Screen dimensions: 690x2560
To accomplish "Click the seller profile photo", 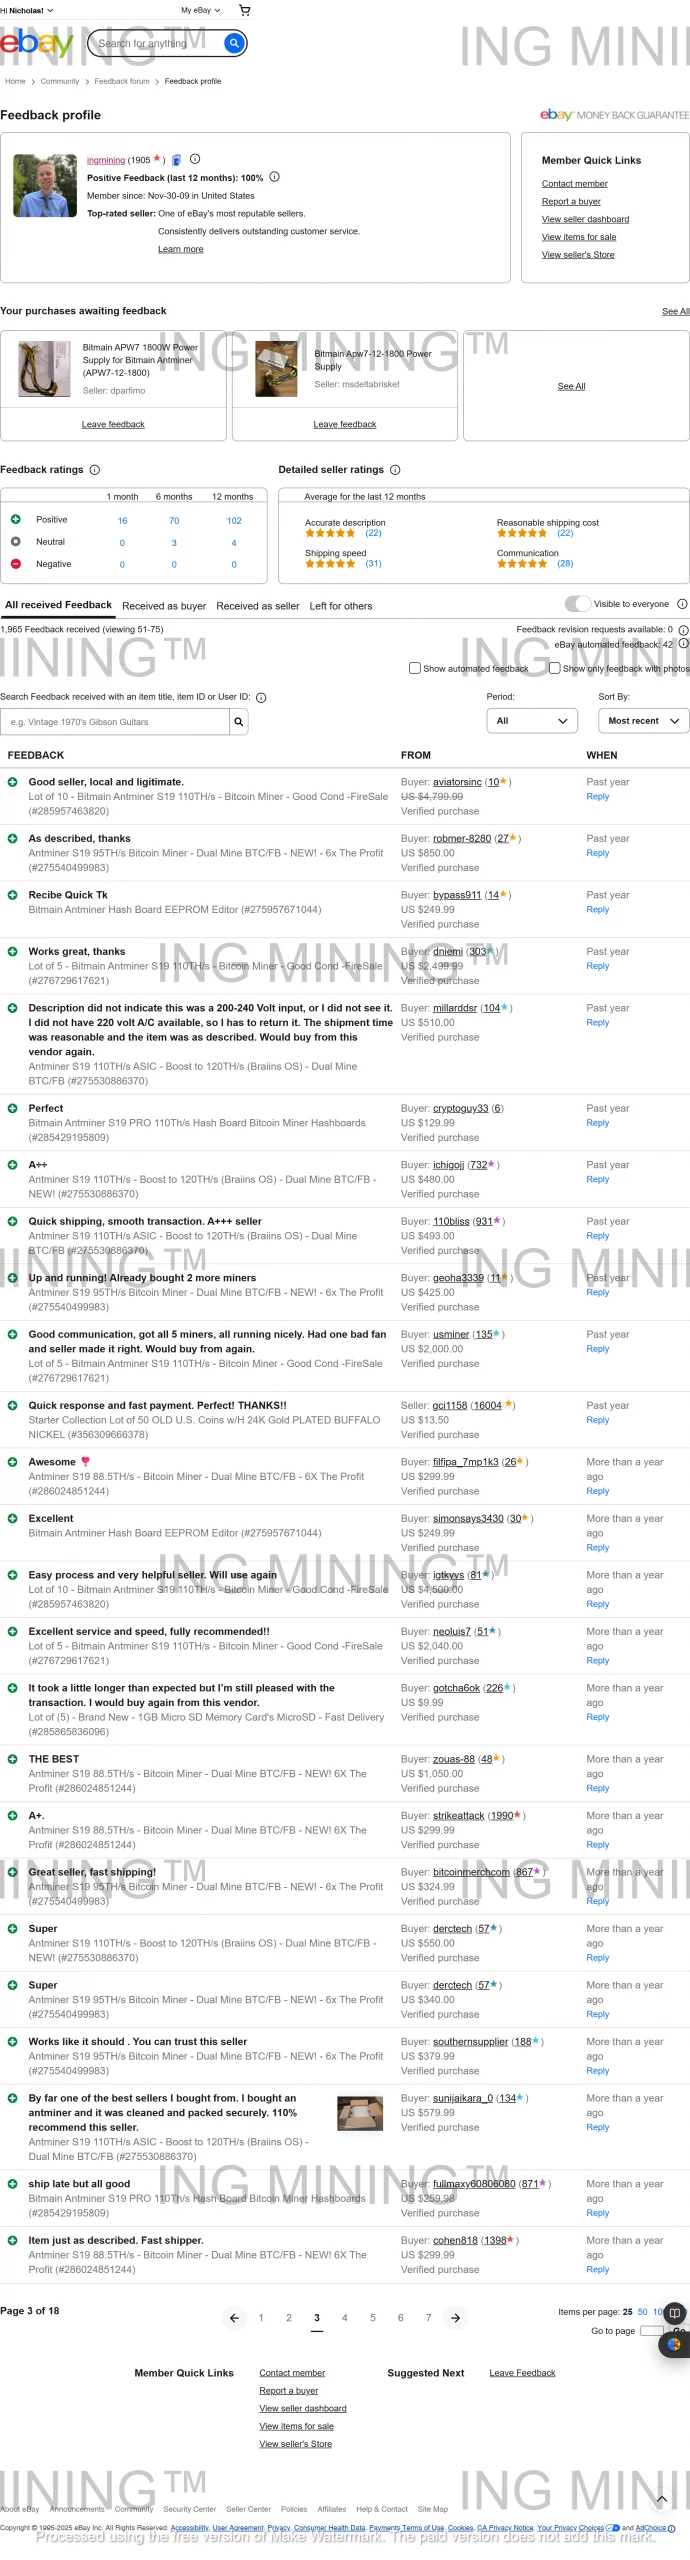I will click(45, 186).
